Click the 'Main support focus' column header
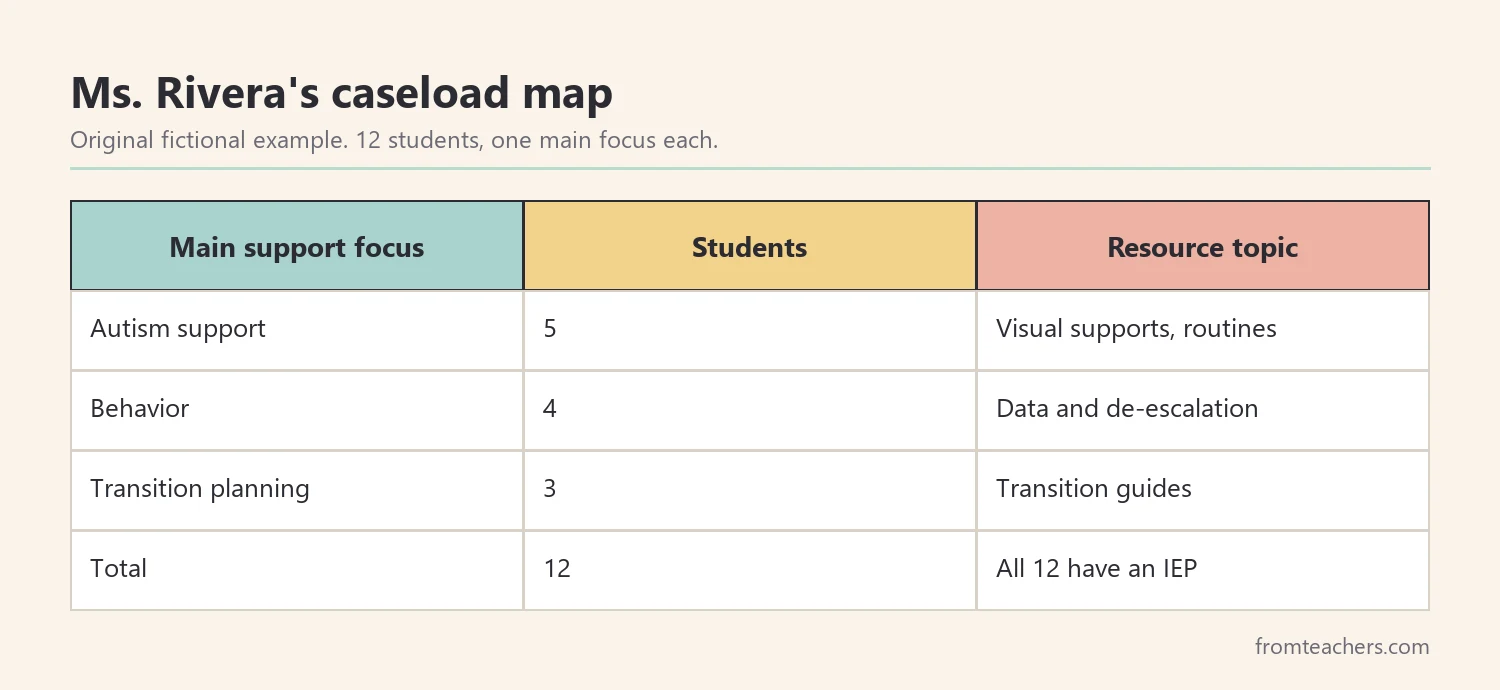Viewport: 1500px width, 690px height. tap(297, 246)
